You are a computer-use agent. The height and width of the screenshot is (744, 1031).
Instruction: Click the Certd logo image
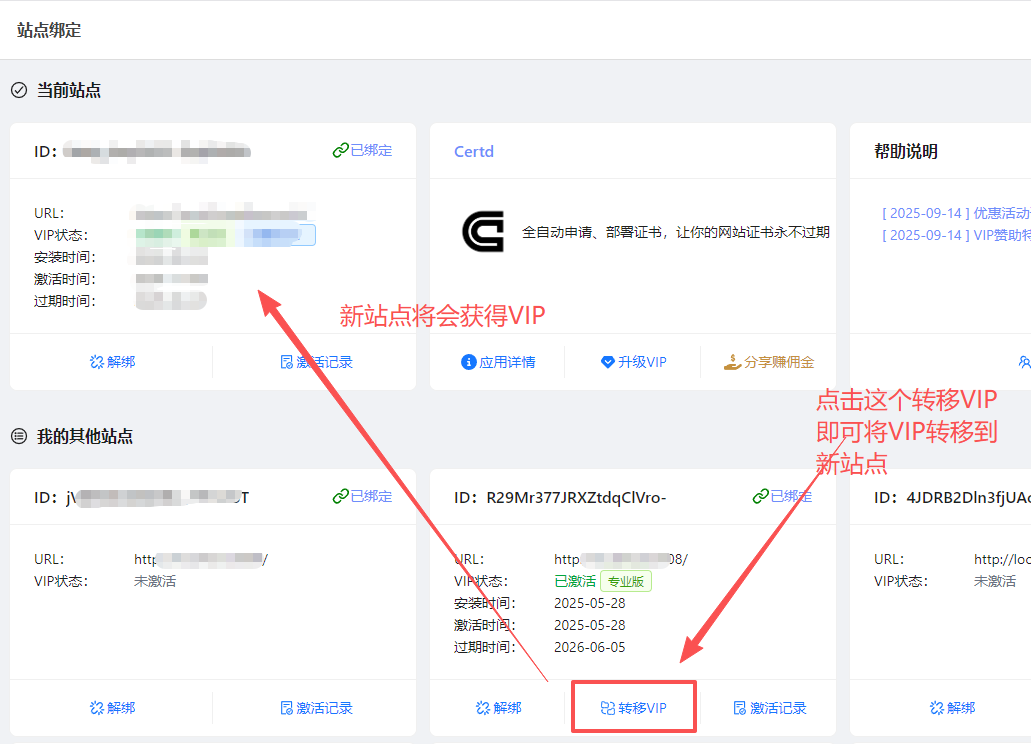pos(483,231)
